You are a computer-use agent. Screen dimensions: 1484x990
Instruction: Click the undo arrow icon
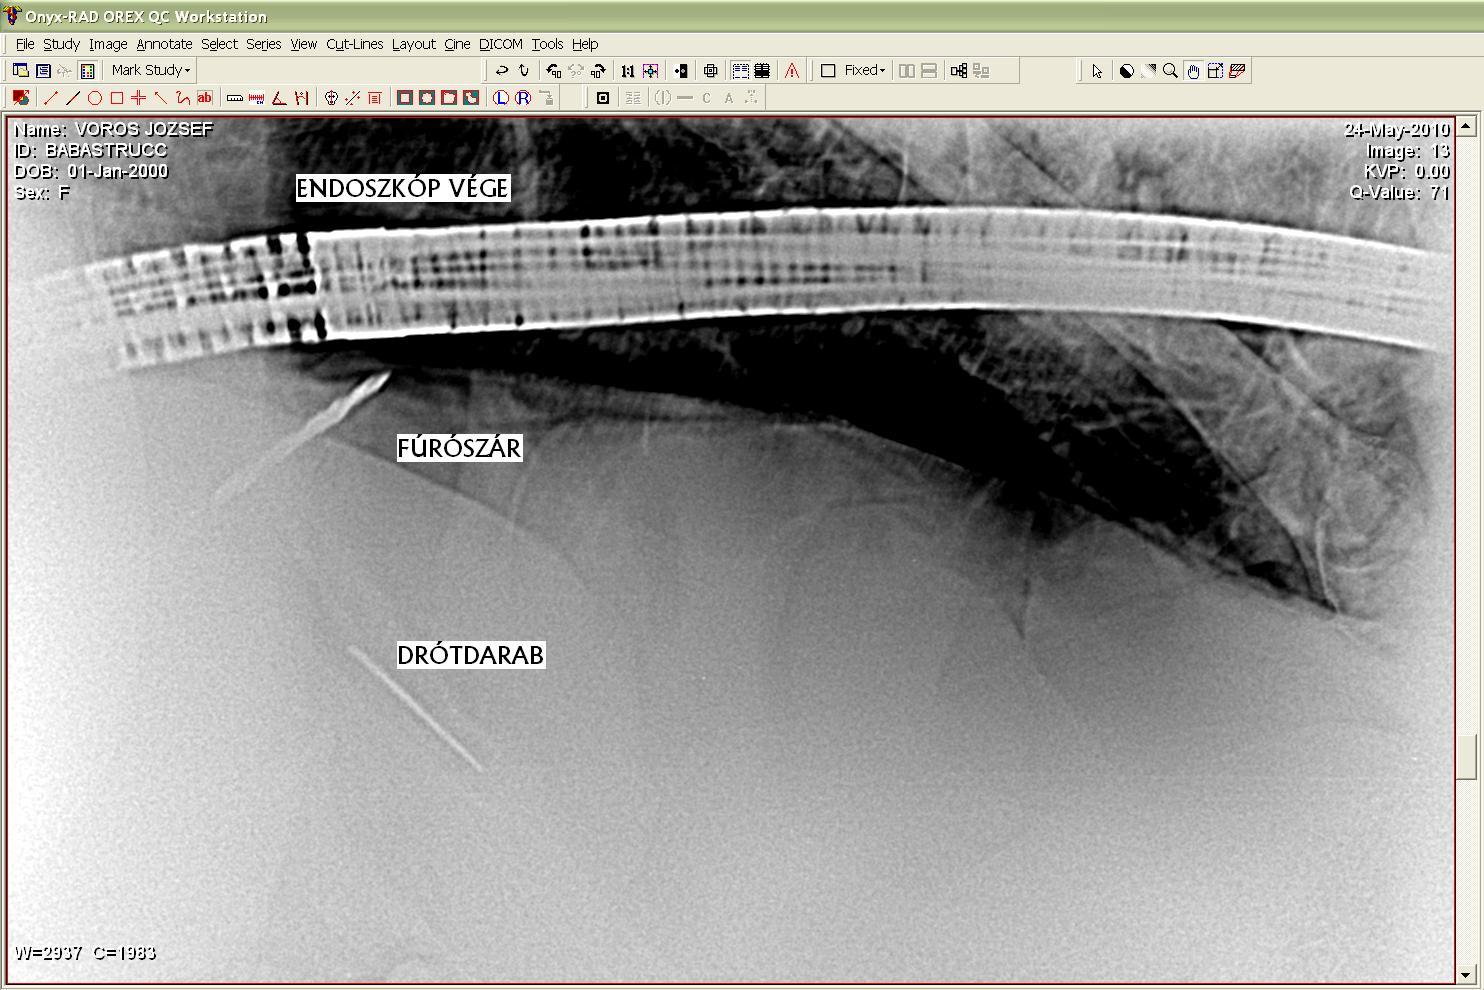point(502,70)
